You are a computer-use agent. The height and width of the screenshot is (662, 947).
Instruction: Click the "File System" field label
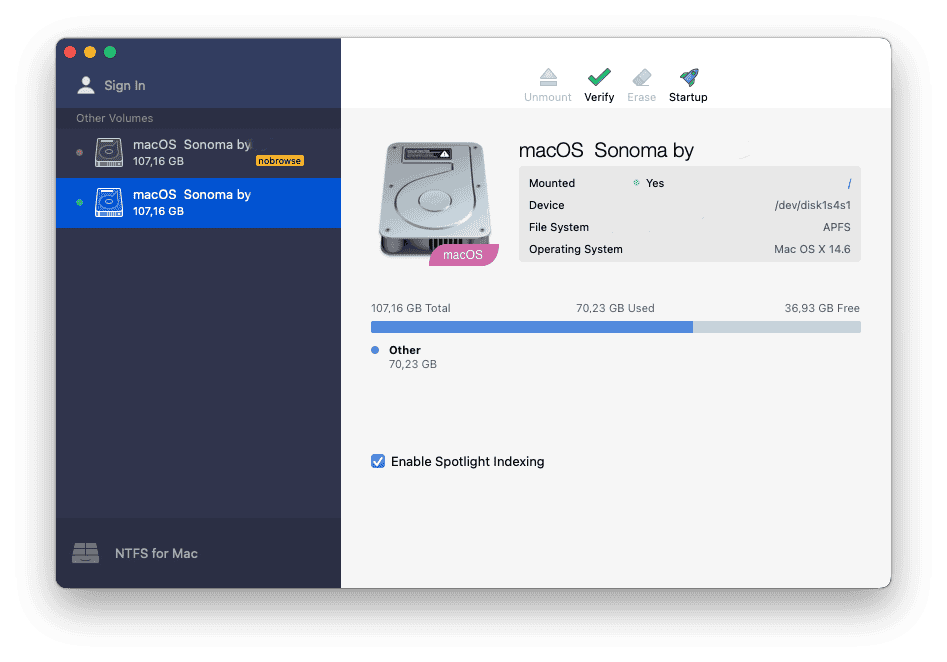click(559, 227)
